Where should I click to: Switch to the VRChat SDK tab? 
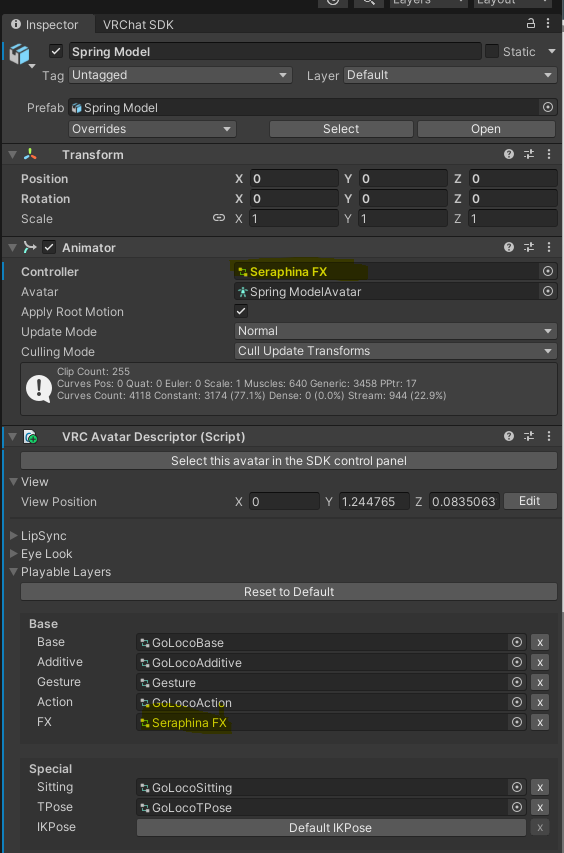tap(138, 25)
